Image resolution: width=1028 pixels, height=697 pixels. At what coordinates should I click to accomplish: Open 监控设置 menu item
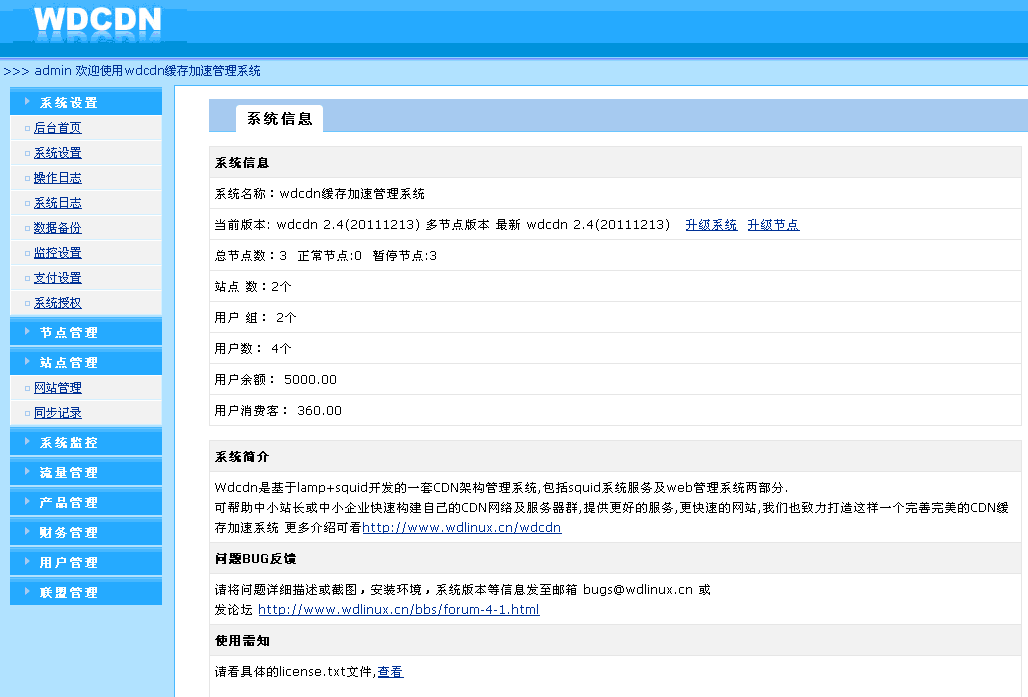click(x=58, y=253)
